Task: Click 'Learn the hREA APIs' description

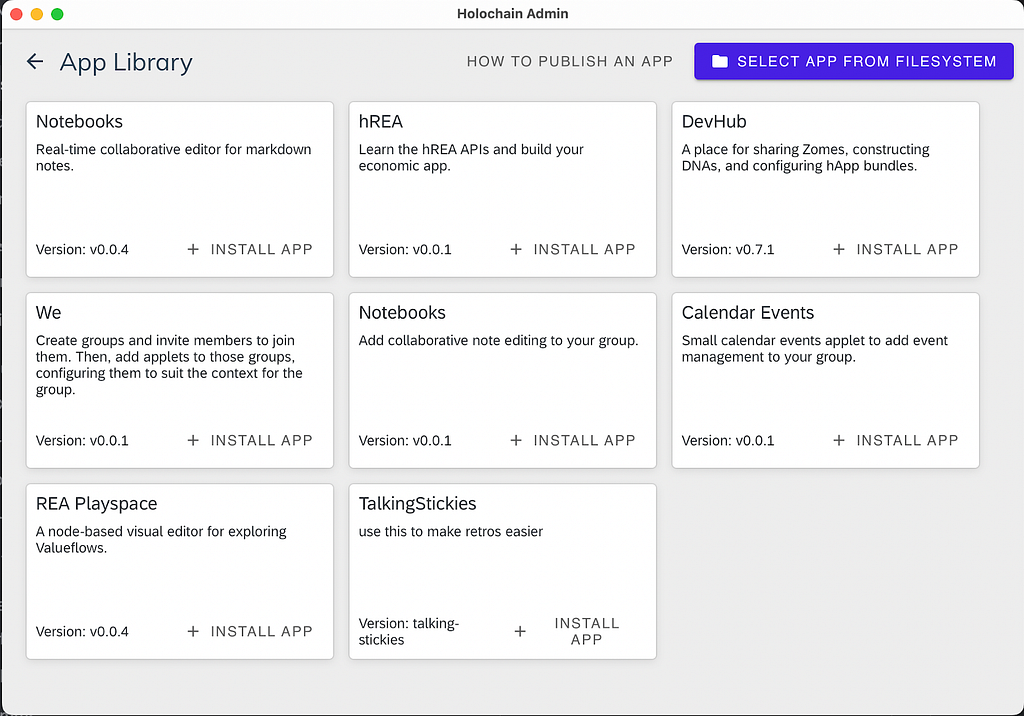Action: [x=471, y=157]
